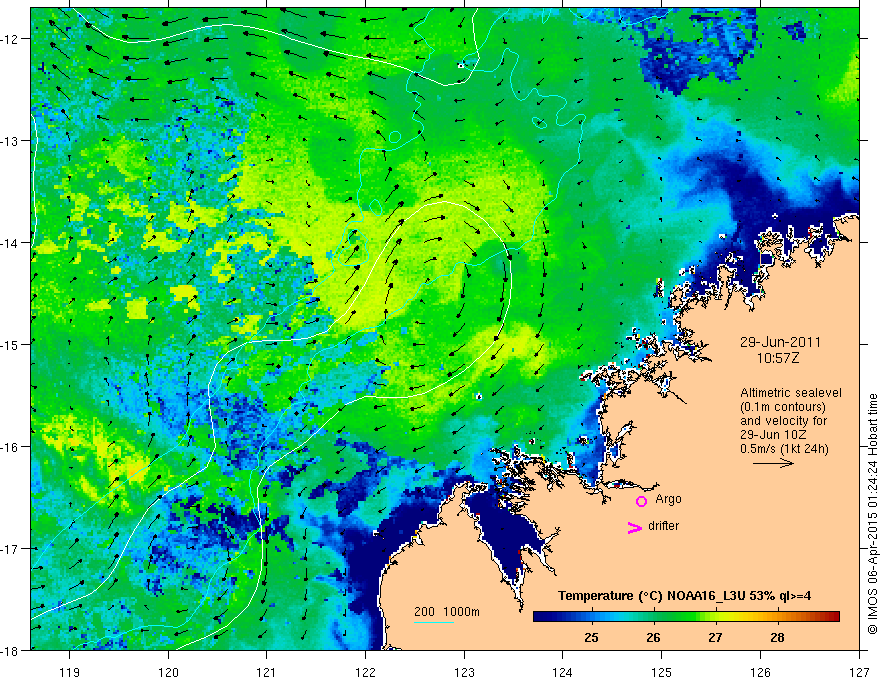
Task: Click the latitude axis label -13
Action: (x=11, y=141)
